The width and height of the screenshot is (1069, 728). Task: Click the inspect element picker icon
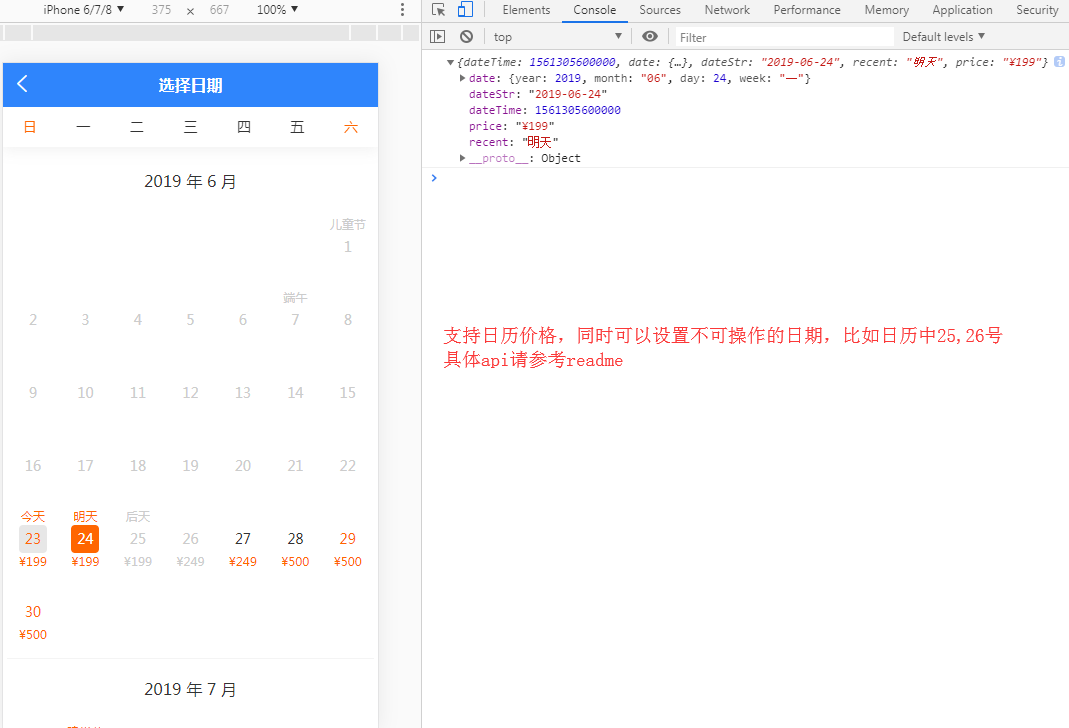pos(438,10)
